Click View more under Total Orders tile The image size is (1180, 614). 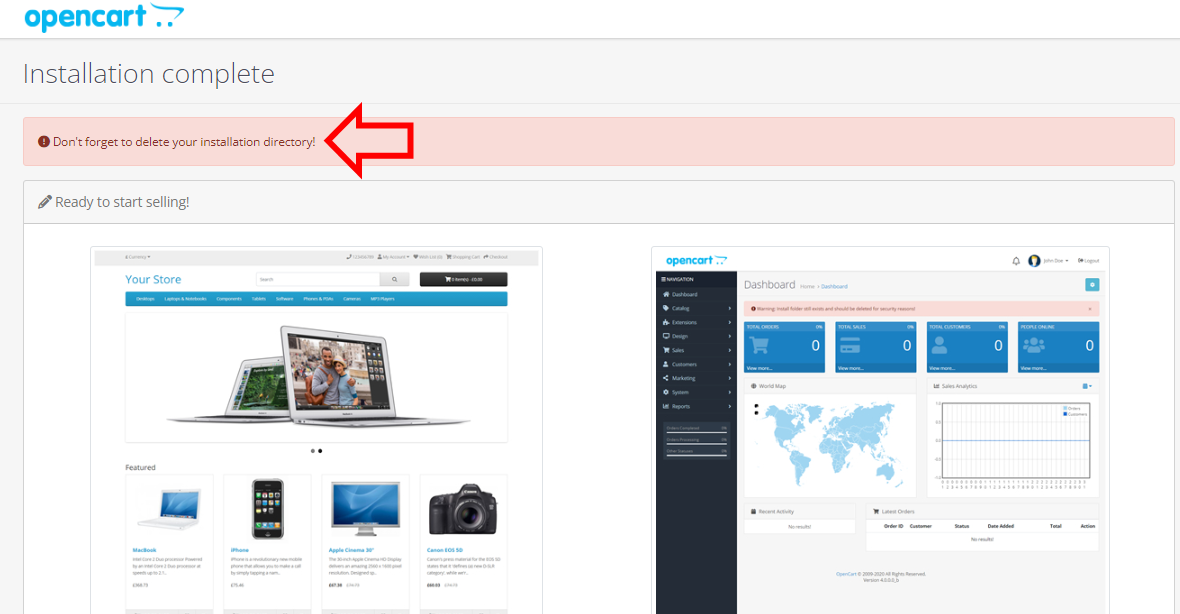click(x=759, y=369)
